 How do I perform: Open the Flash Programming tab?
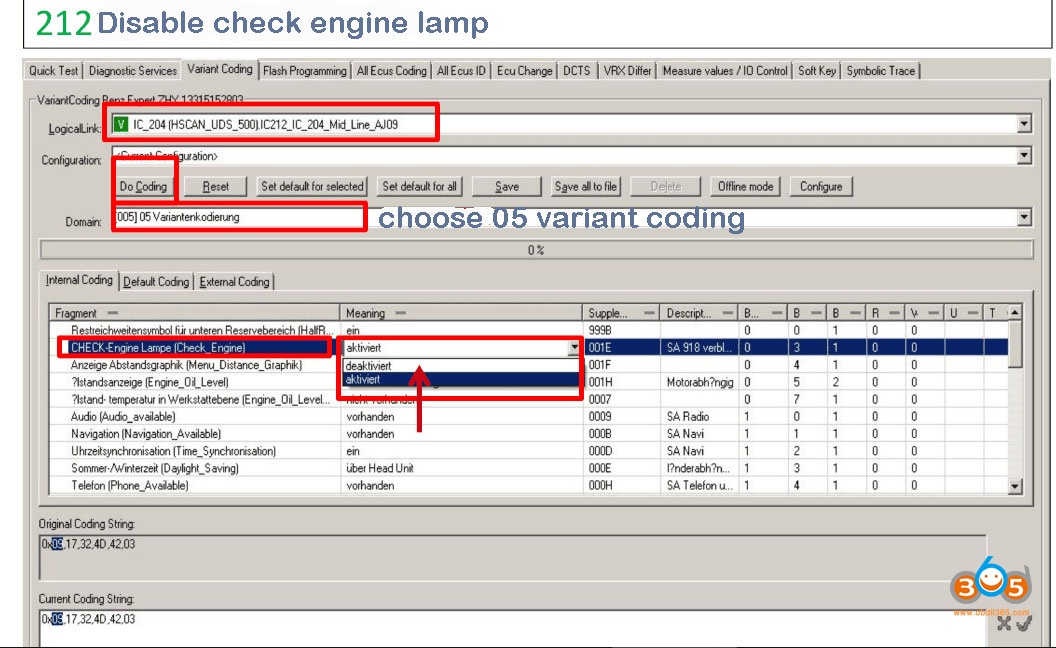point(305,70)
